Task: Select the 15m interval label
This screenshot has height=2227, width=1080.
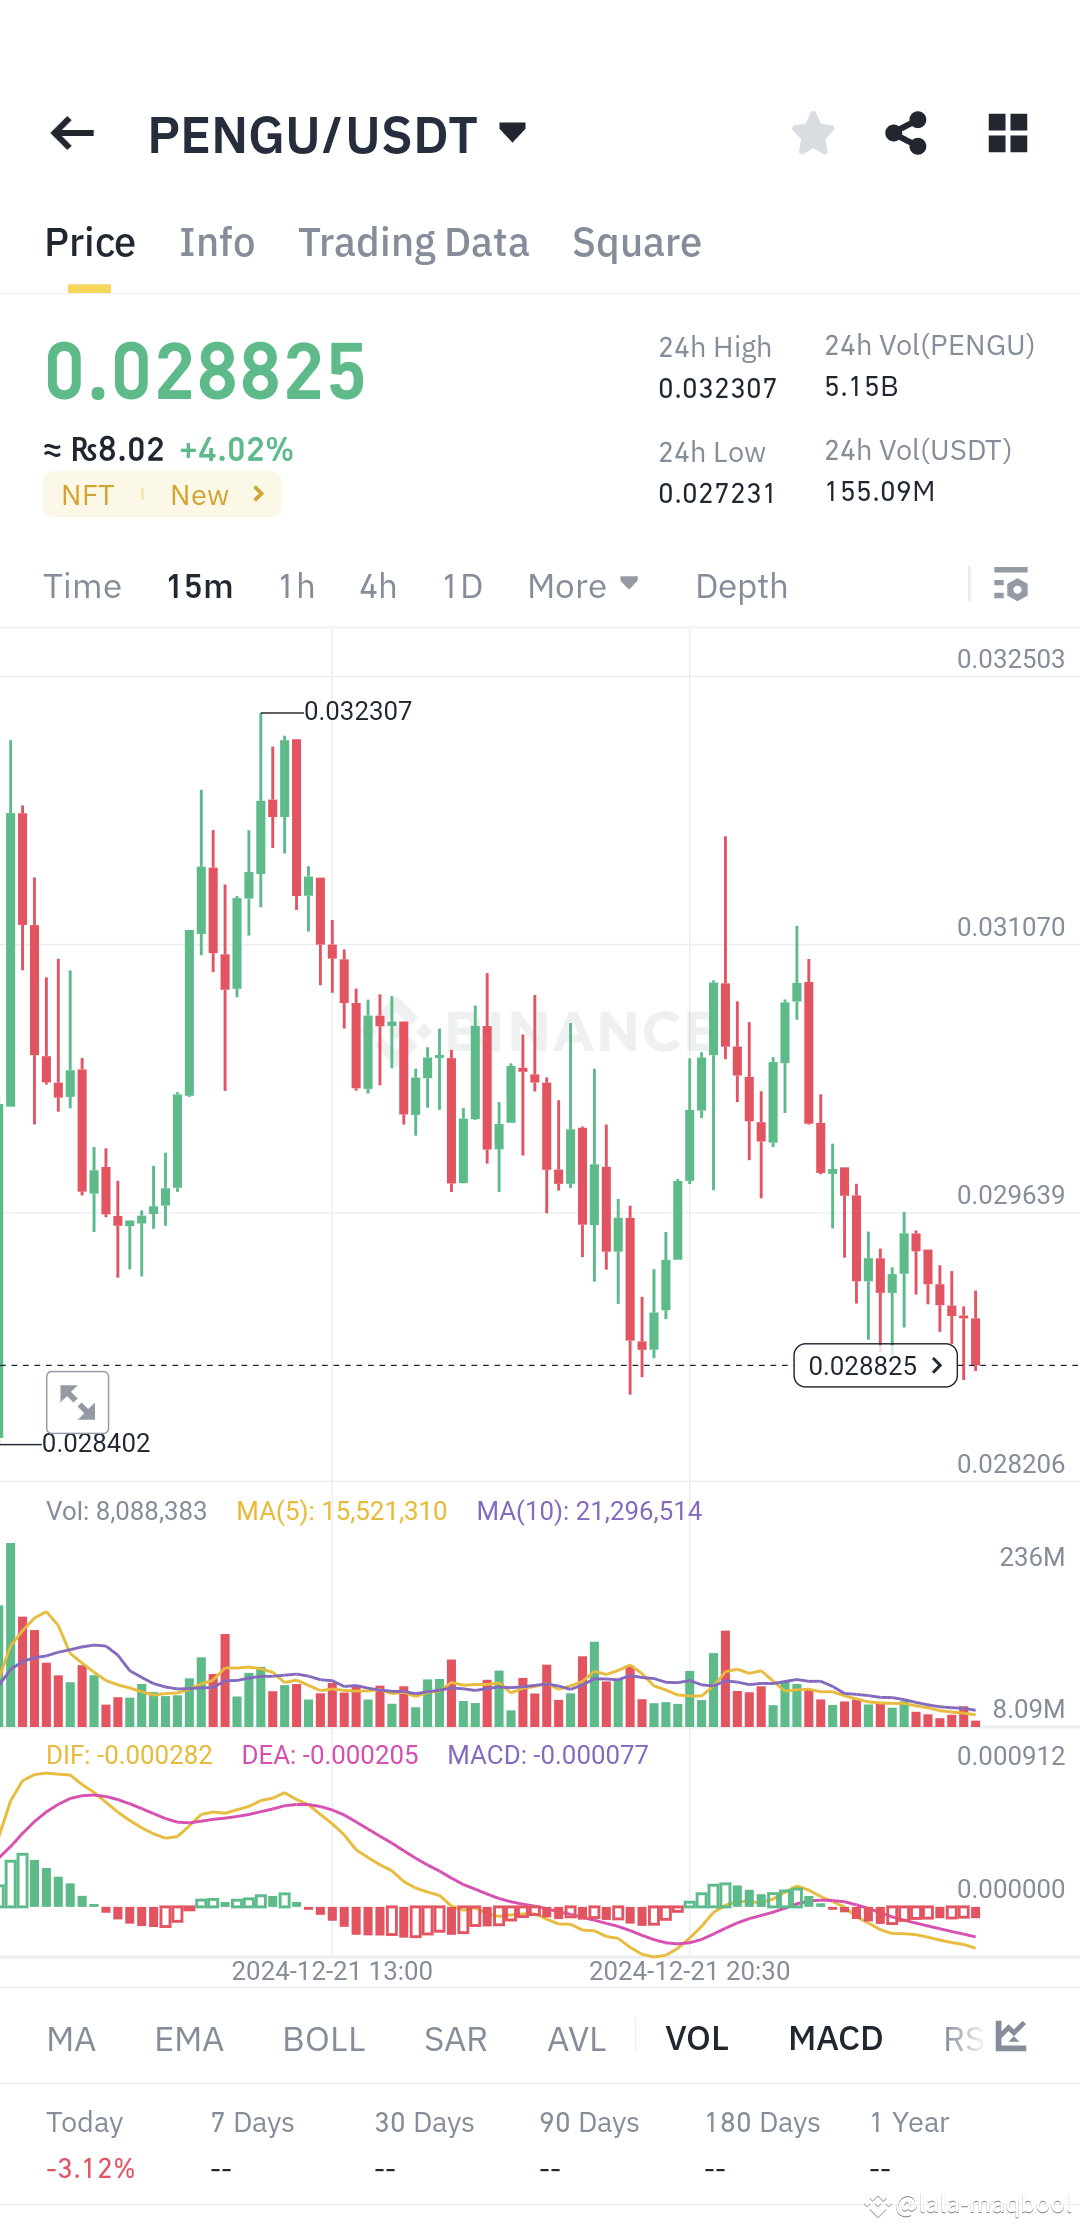Action: tap(198, 586)
